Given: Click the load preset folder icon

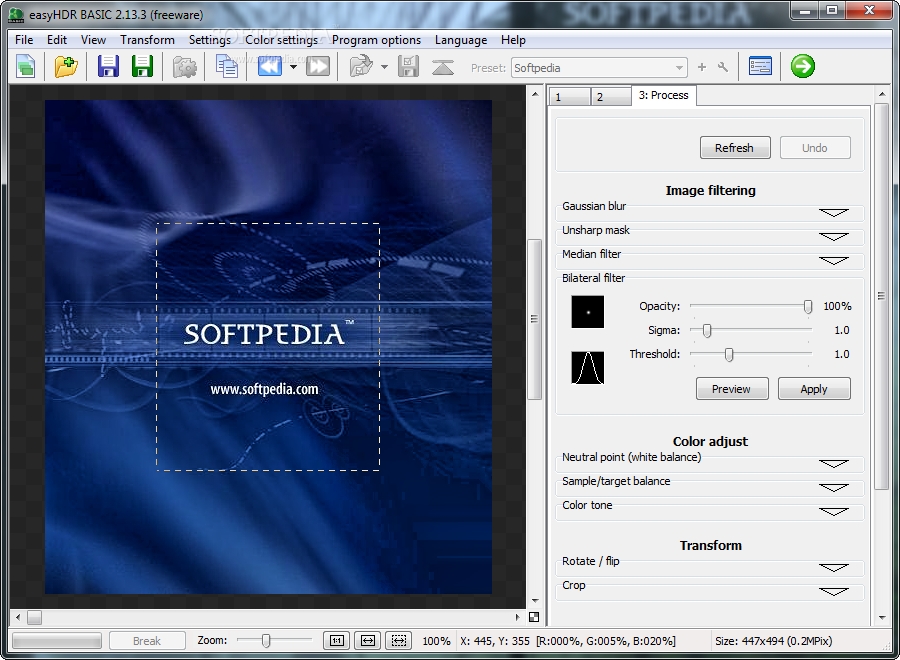Looking at the screenshot, I should click(x=362, y=67).
